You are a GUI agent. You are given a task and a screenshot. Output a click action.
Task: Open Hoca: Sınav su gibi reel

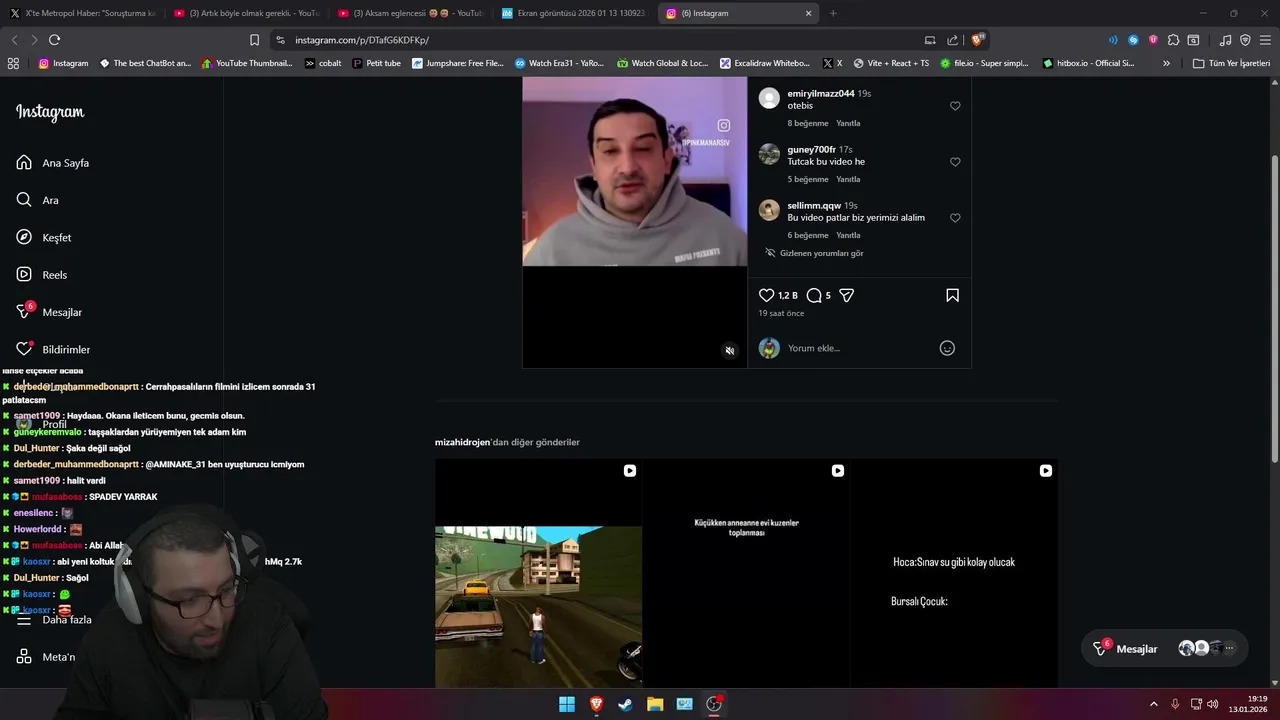point(954,574)
